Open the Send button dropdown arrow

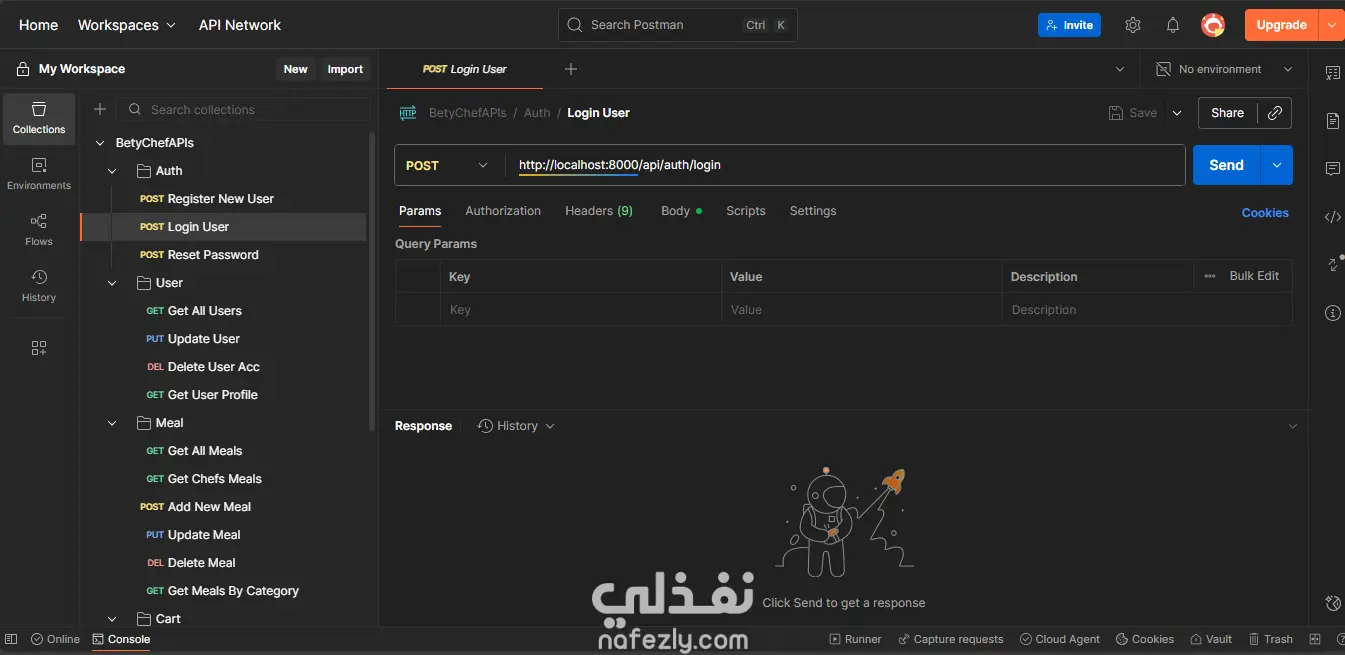1277,165
